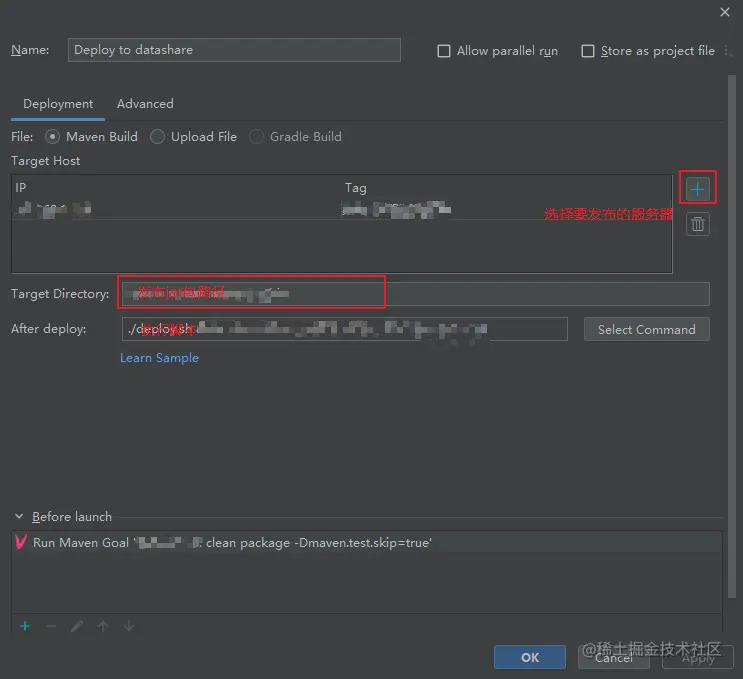Close the run configuration dialog
The height and width of the screenshot is (679, 743).
click(x=725, y=12)
